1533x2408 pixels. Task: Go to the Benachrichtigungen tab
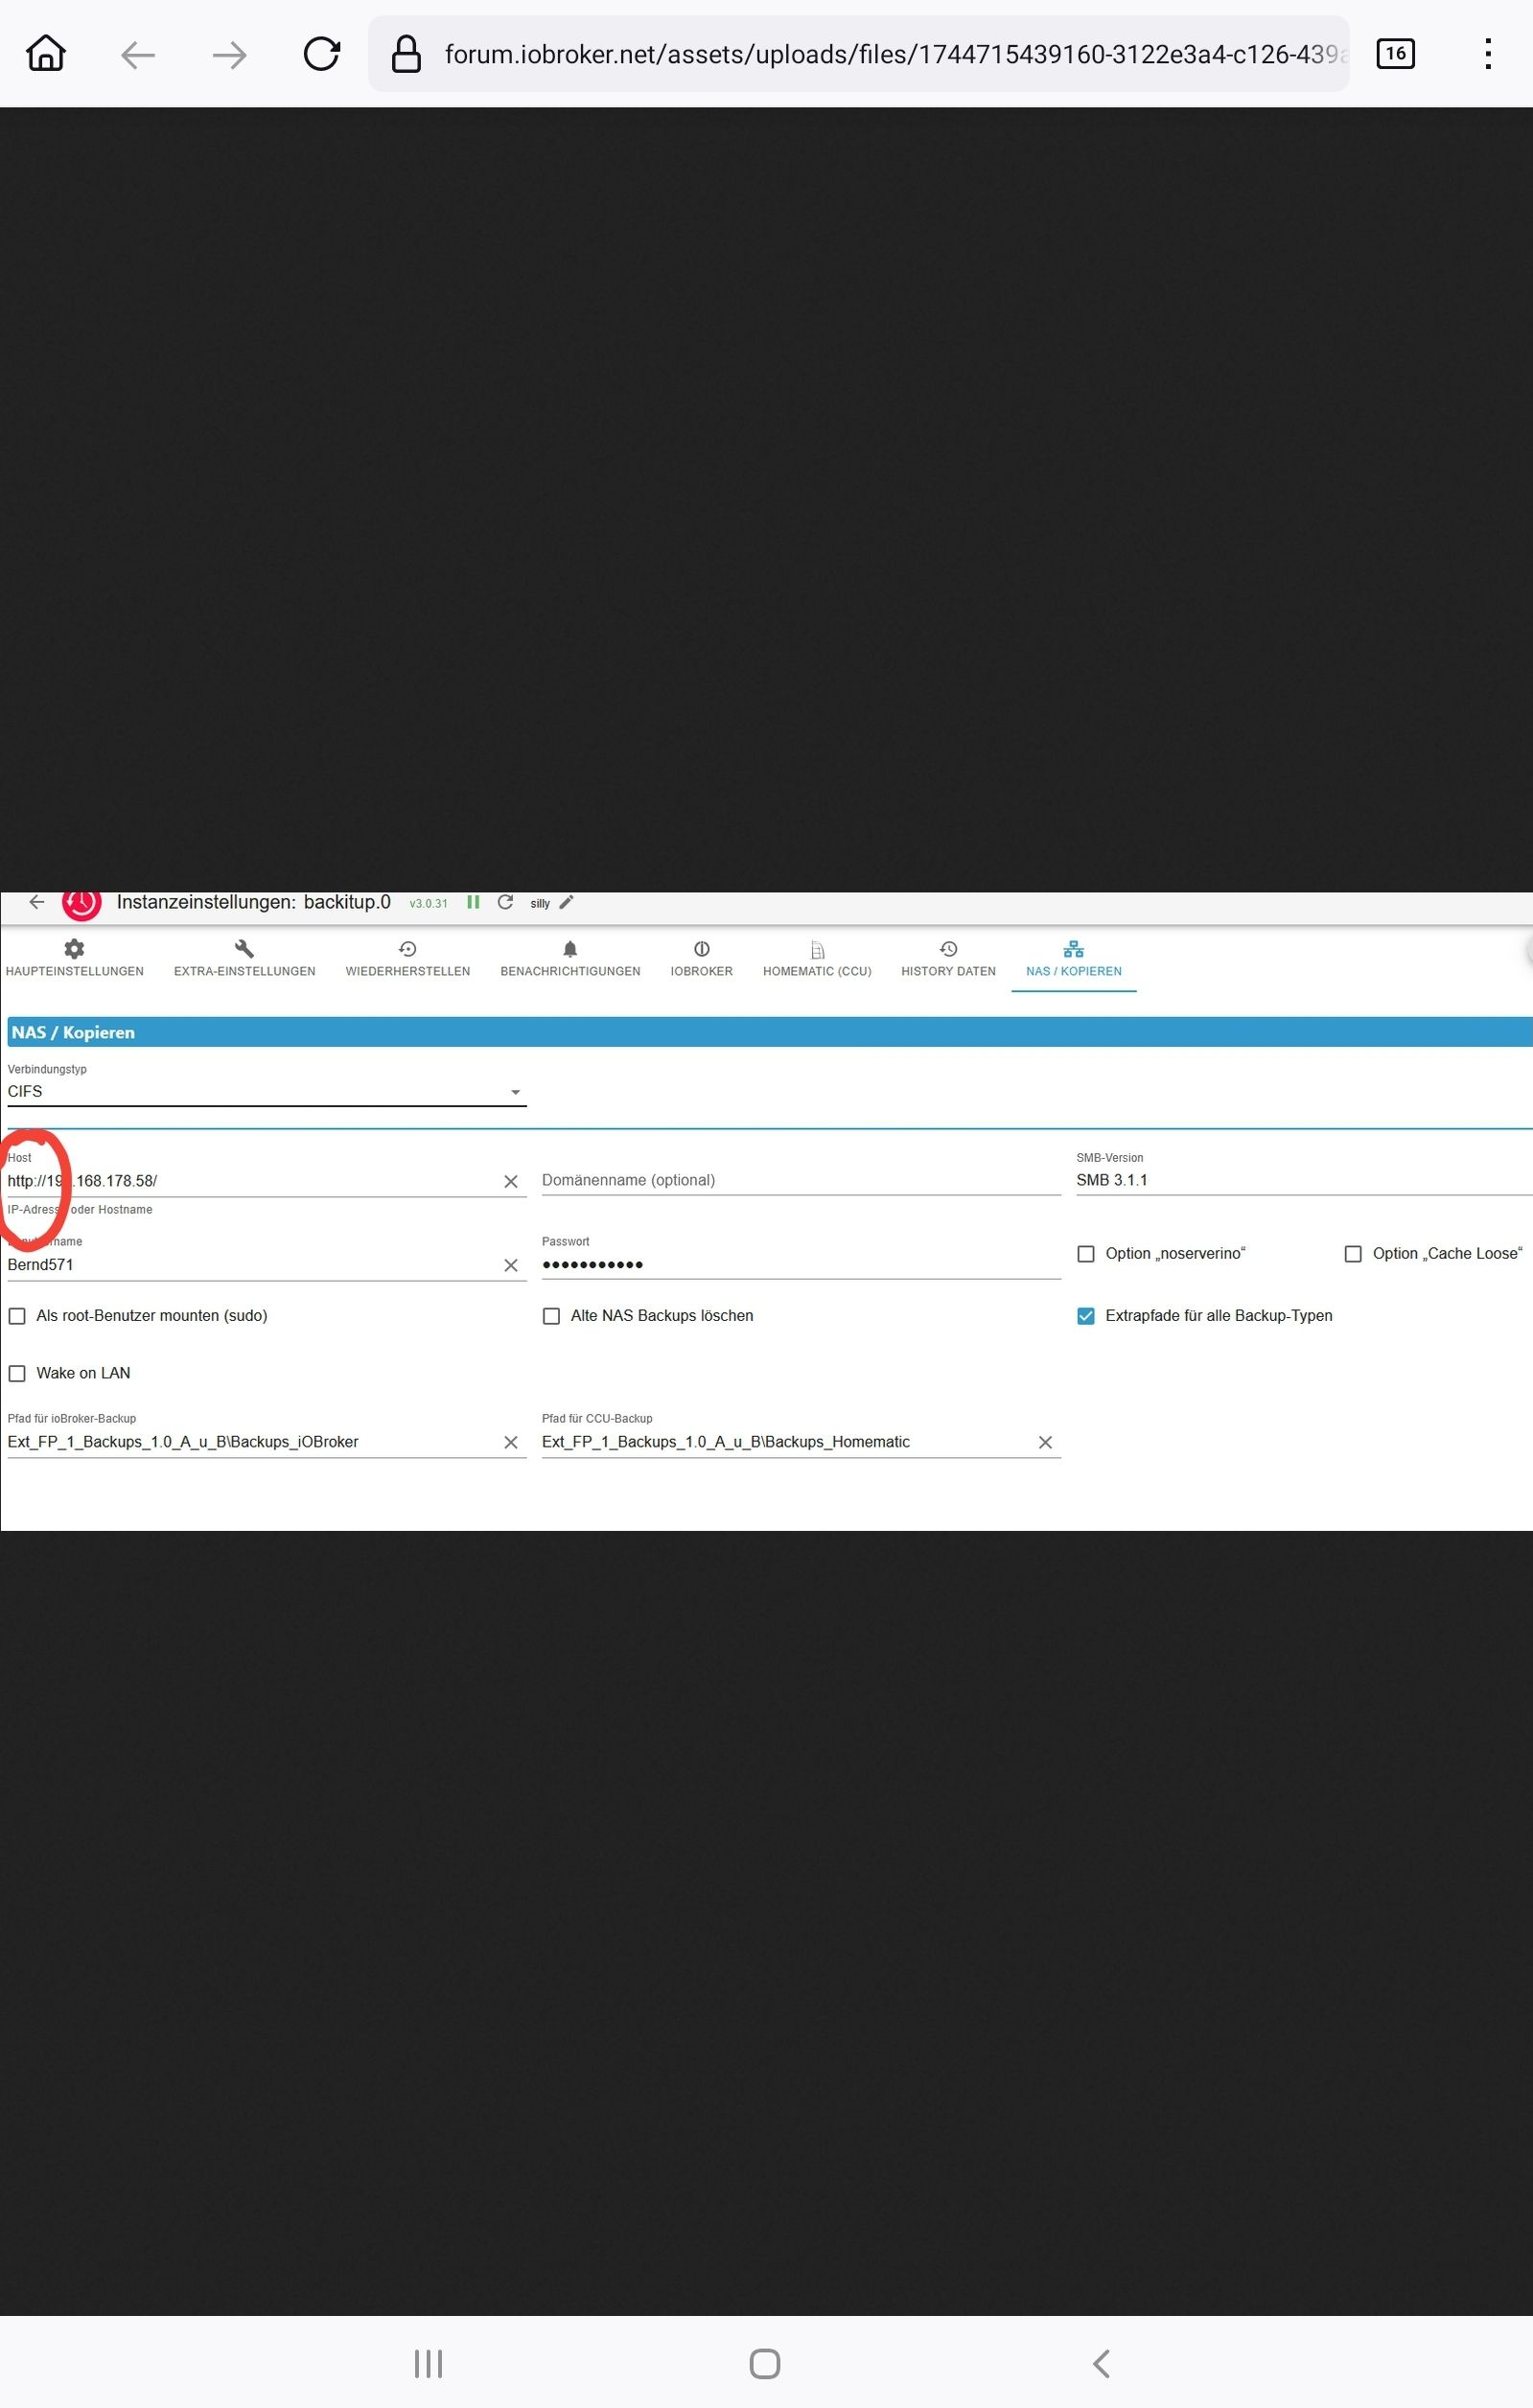570,958
